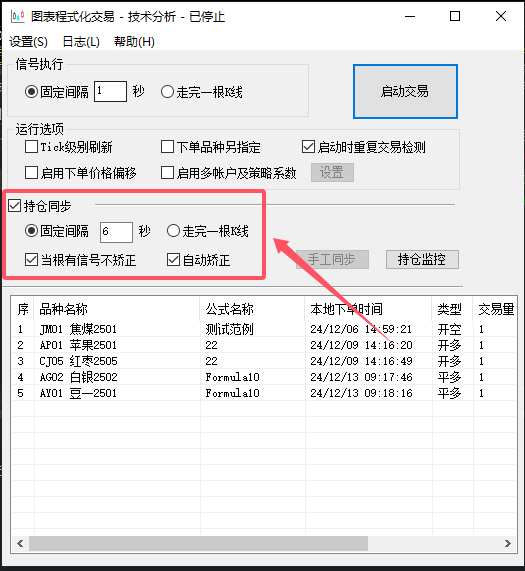Select 固定间隔 radio under 信号执行
This screenshot has height=571, width=525.
31,91
